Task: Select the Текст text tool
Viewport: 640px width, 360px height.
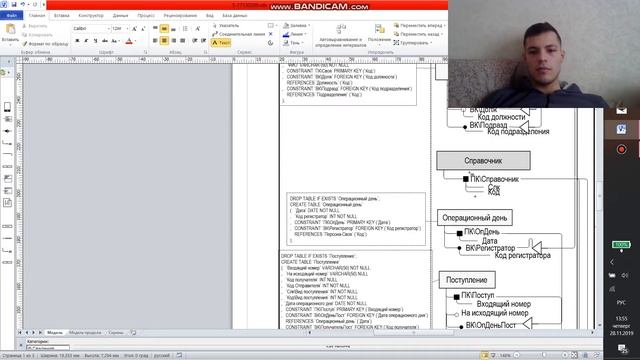Action: pyautogui.click(x=221, y=43)
